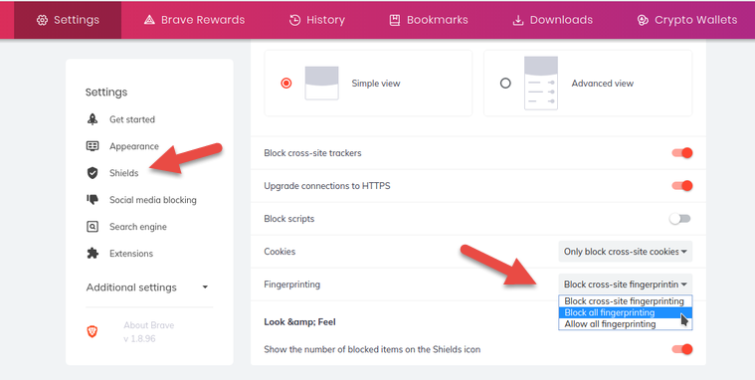Select the Simple view radio button

pos(286,83)
